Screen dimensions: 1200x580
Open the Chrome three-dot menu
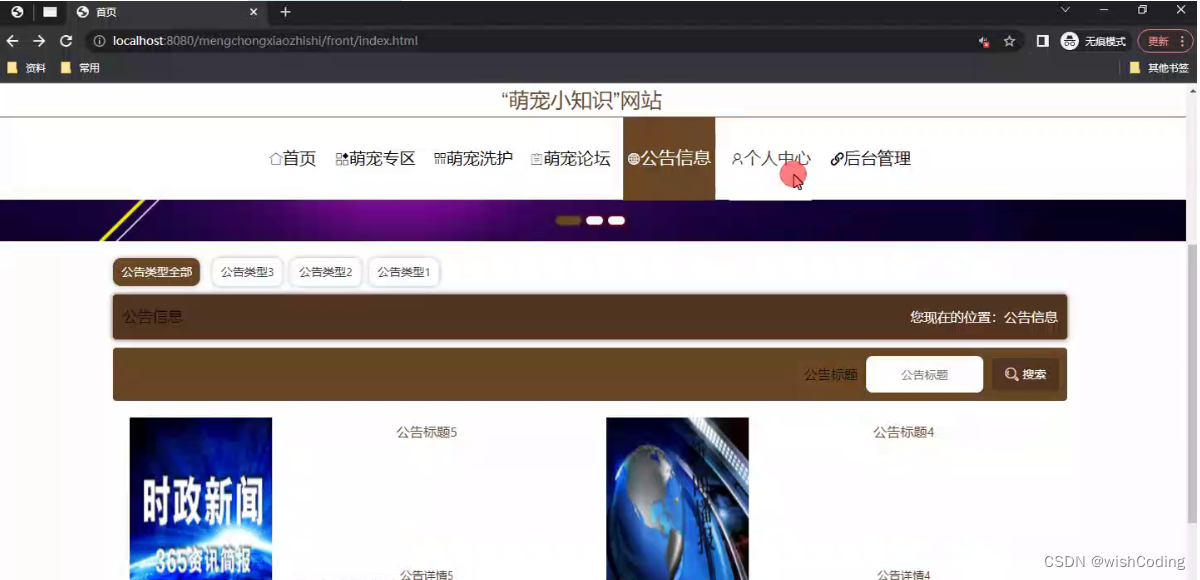[x=1183, y=41]
